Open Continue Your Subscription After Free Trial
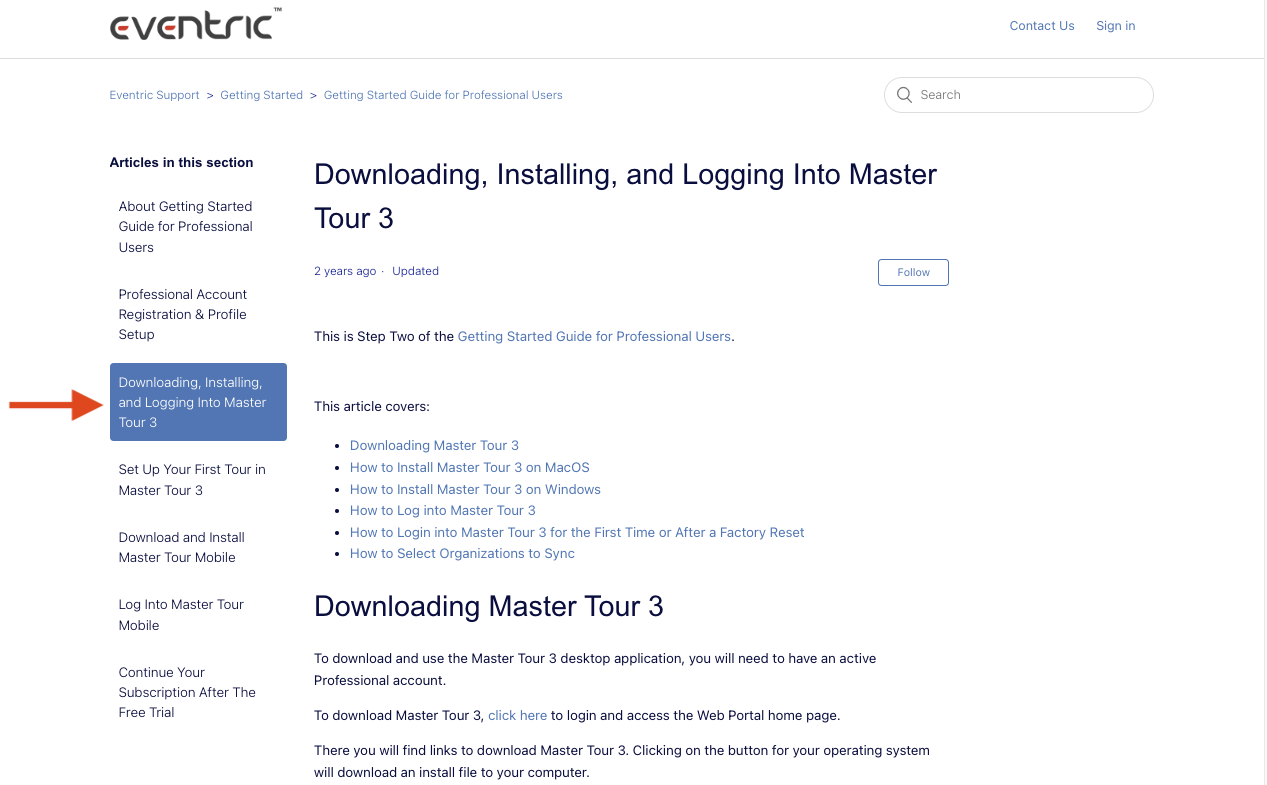Viewport: 1267px width, 785px height. [198, 692]
